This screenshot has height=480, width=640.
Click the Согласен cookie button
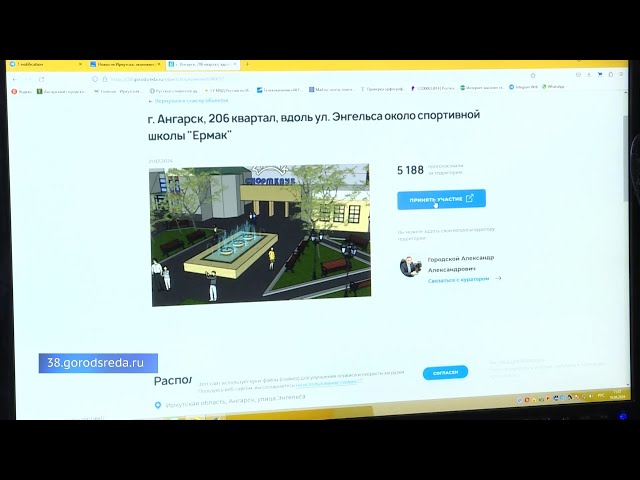point(445,372)
